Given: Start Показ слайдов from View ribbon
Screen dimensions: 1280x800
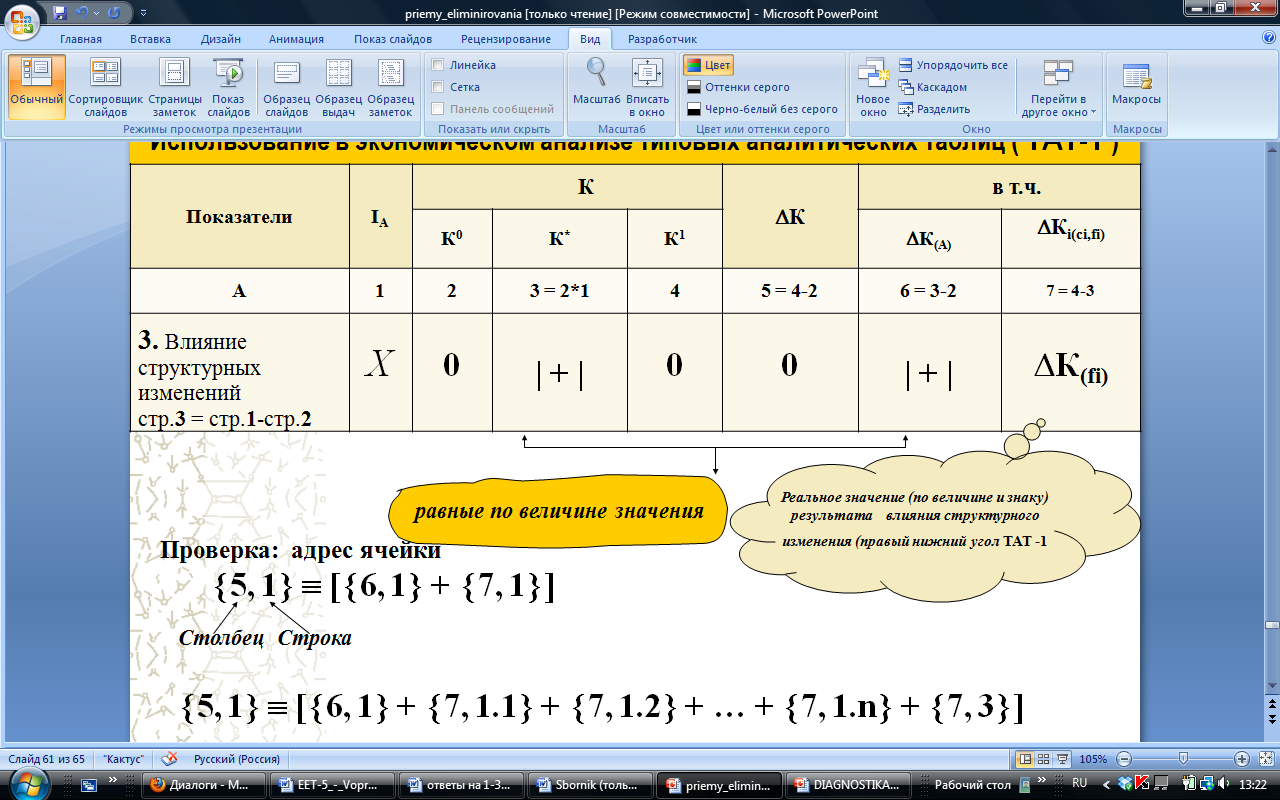Looking at the screenshot, I should [x=229, y=88].
